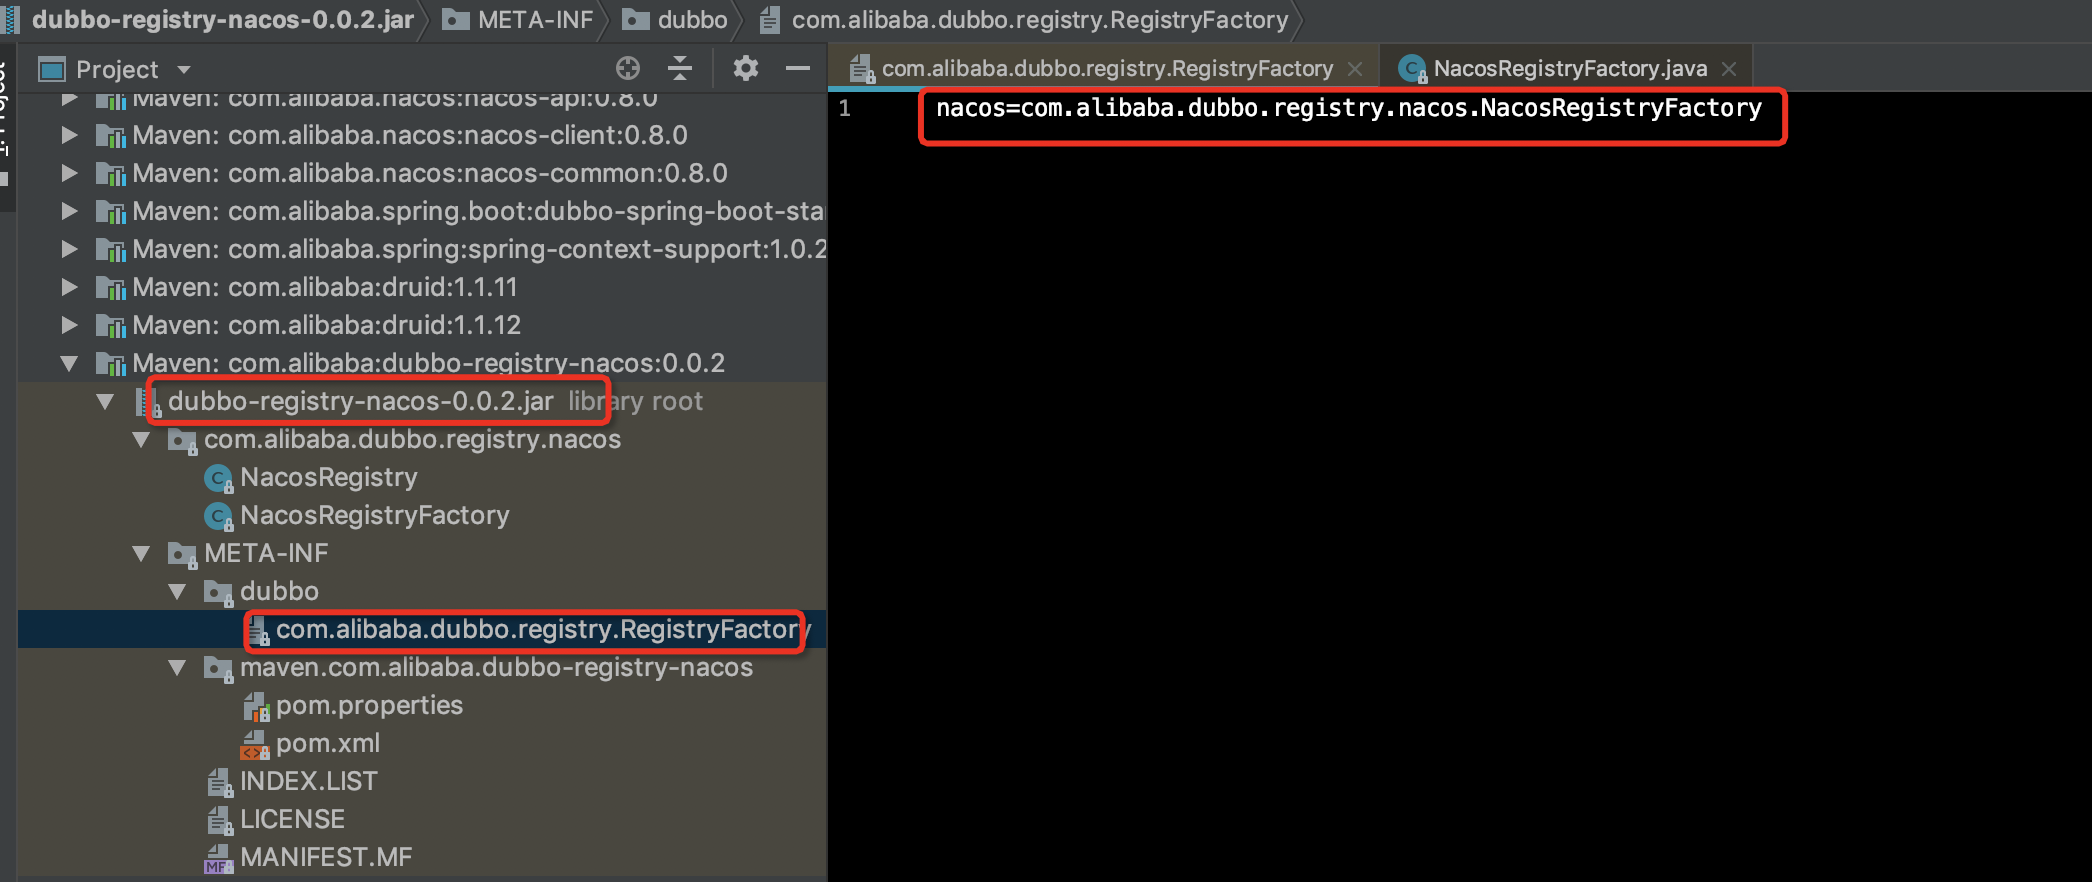The height and width of the screenshot is (882, 2092).
Task: Click the druid:1.1.11 library icon
Action: pos(110,288)
